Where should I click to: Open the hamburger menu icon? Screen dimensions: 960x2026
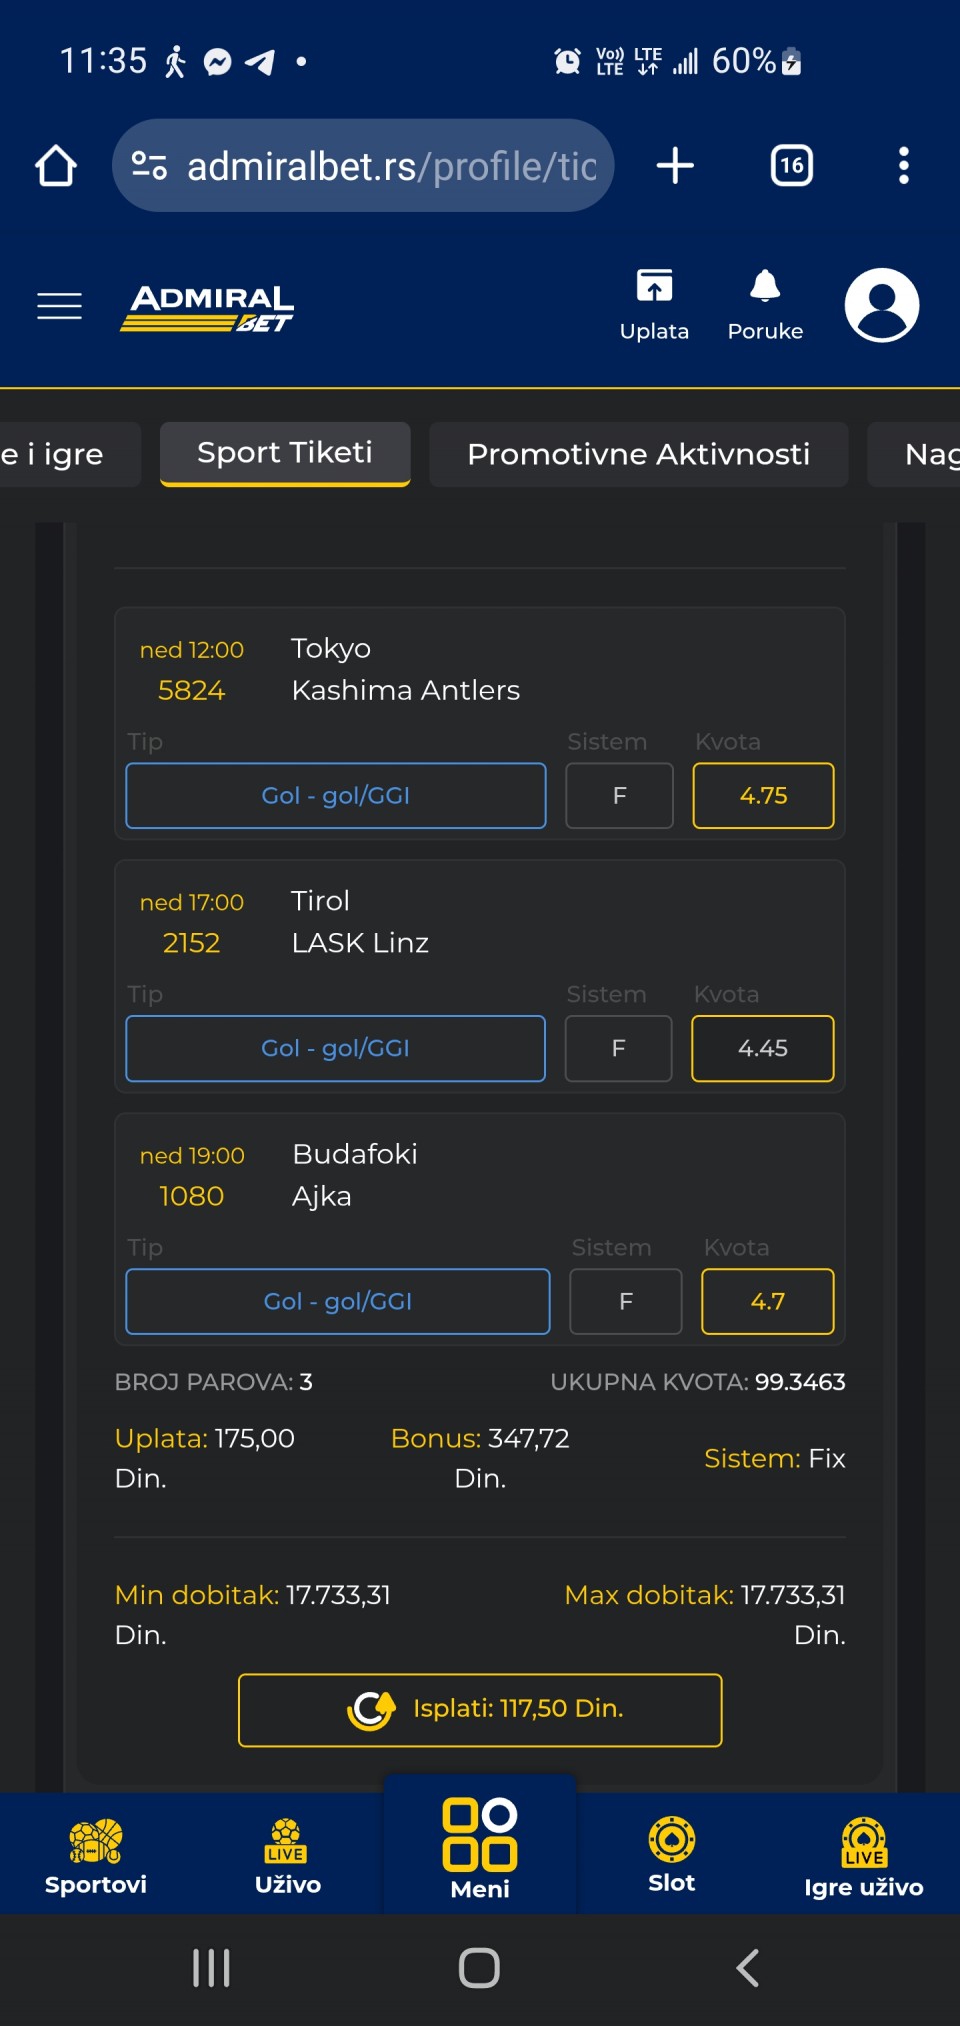[x=59, y=305]
